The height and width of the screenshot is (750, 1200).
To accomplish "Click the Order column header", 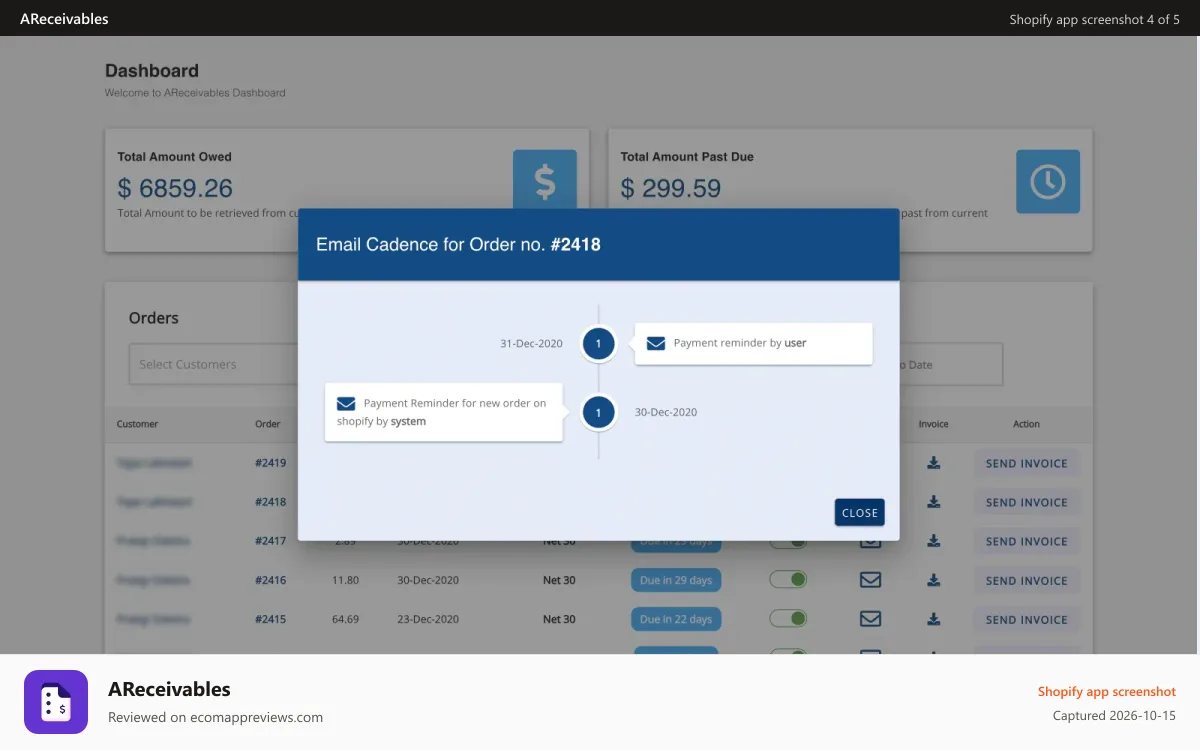I will pos(267,424).
